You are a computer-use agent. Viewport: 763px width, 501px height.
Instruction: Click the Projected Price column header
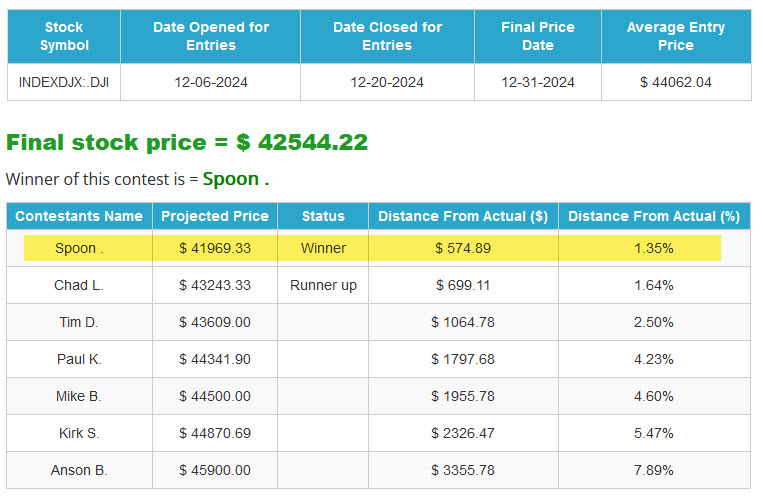click(215, 216)
